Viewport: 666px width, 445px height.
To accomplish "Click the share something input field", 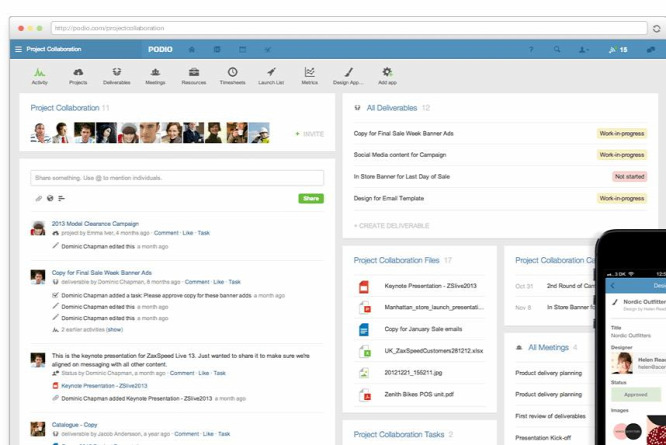I will [x=177, y=178].
